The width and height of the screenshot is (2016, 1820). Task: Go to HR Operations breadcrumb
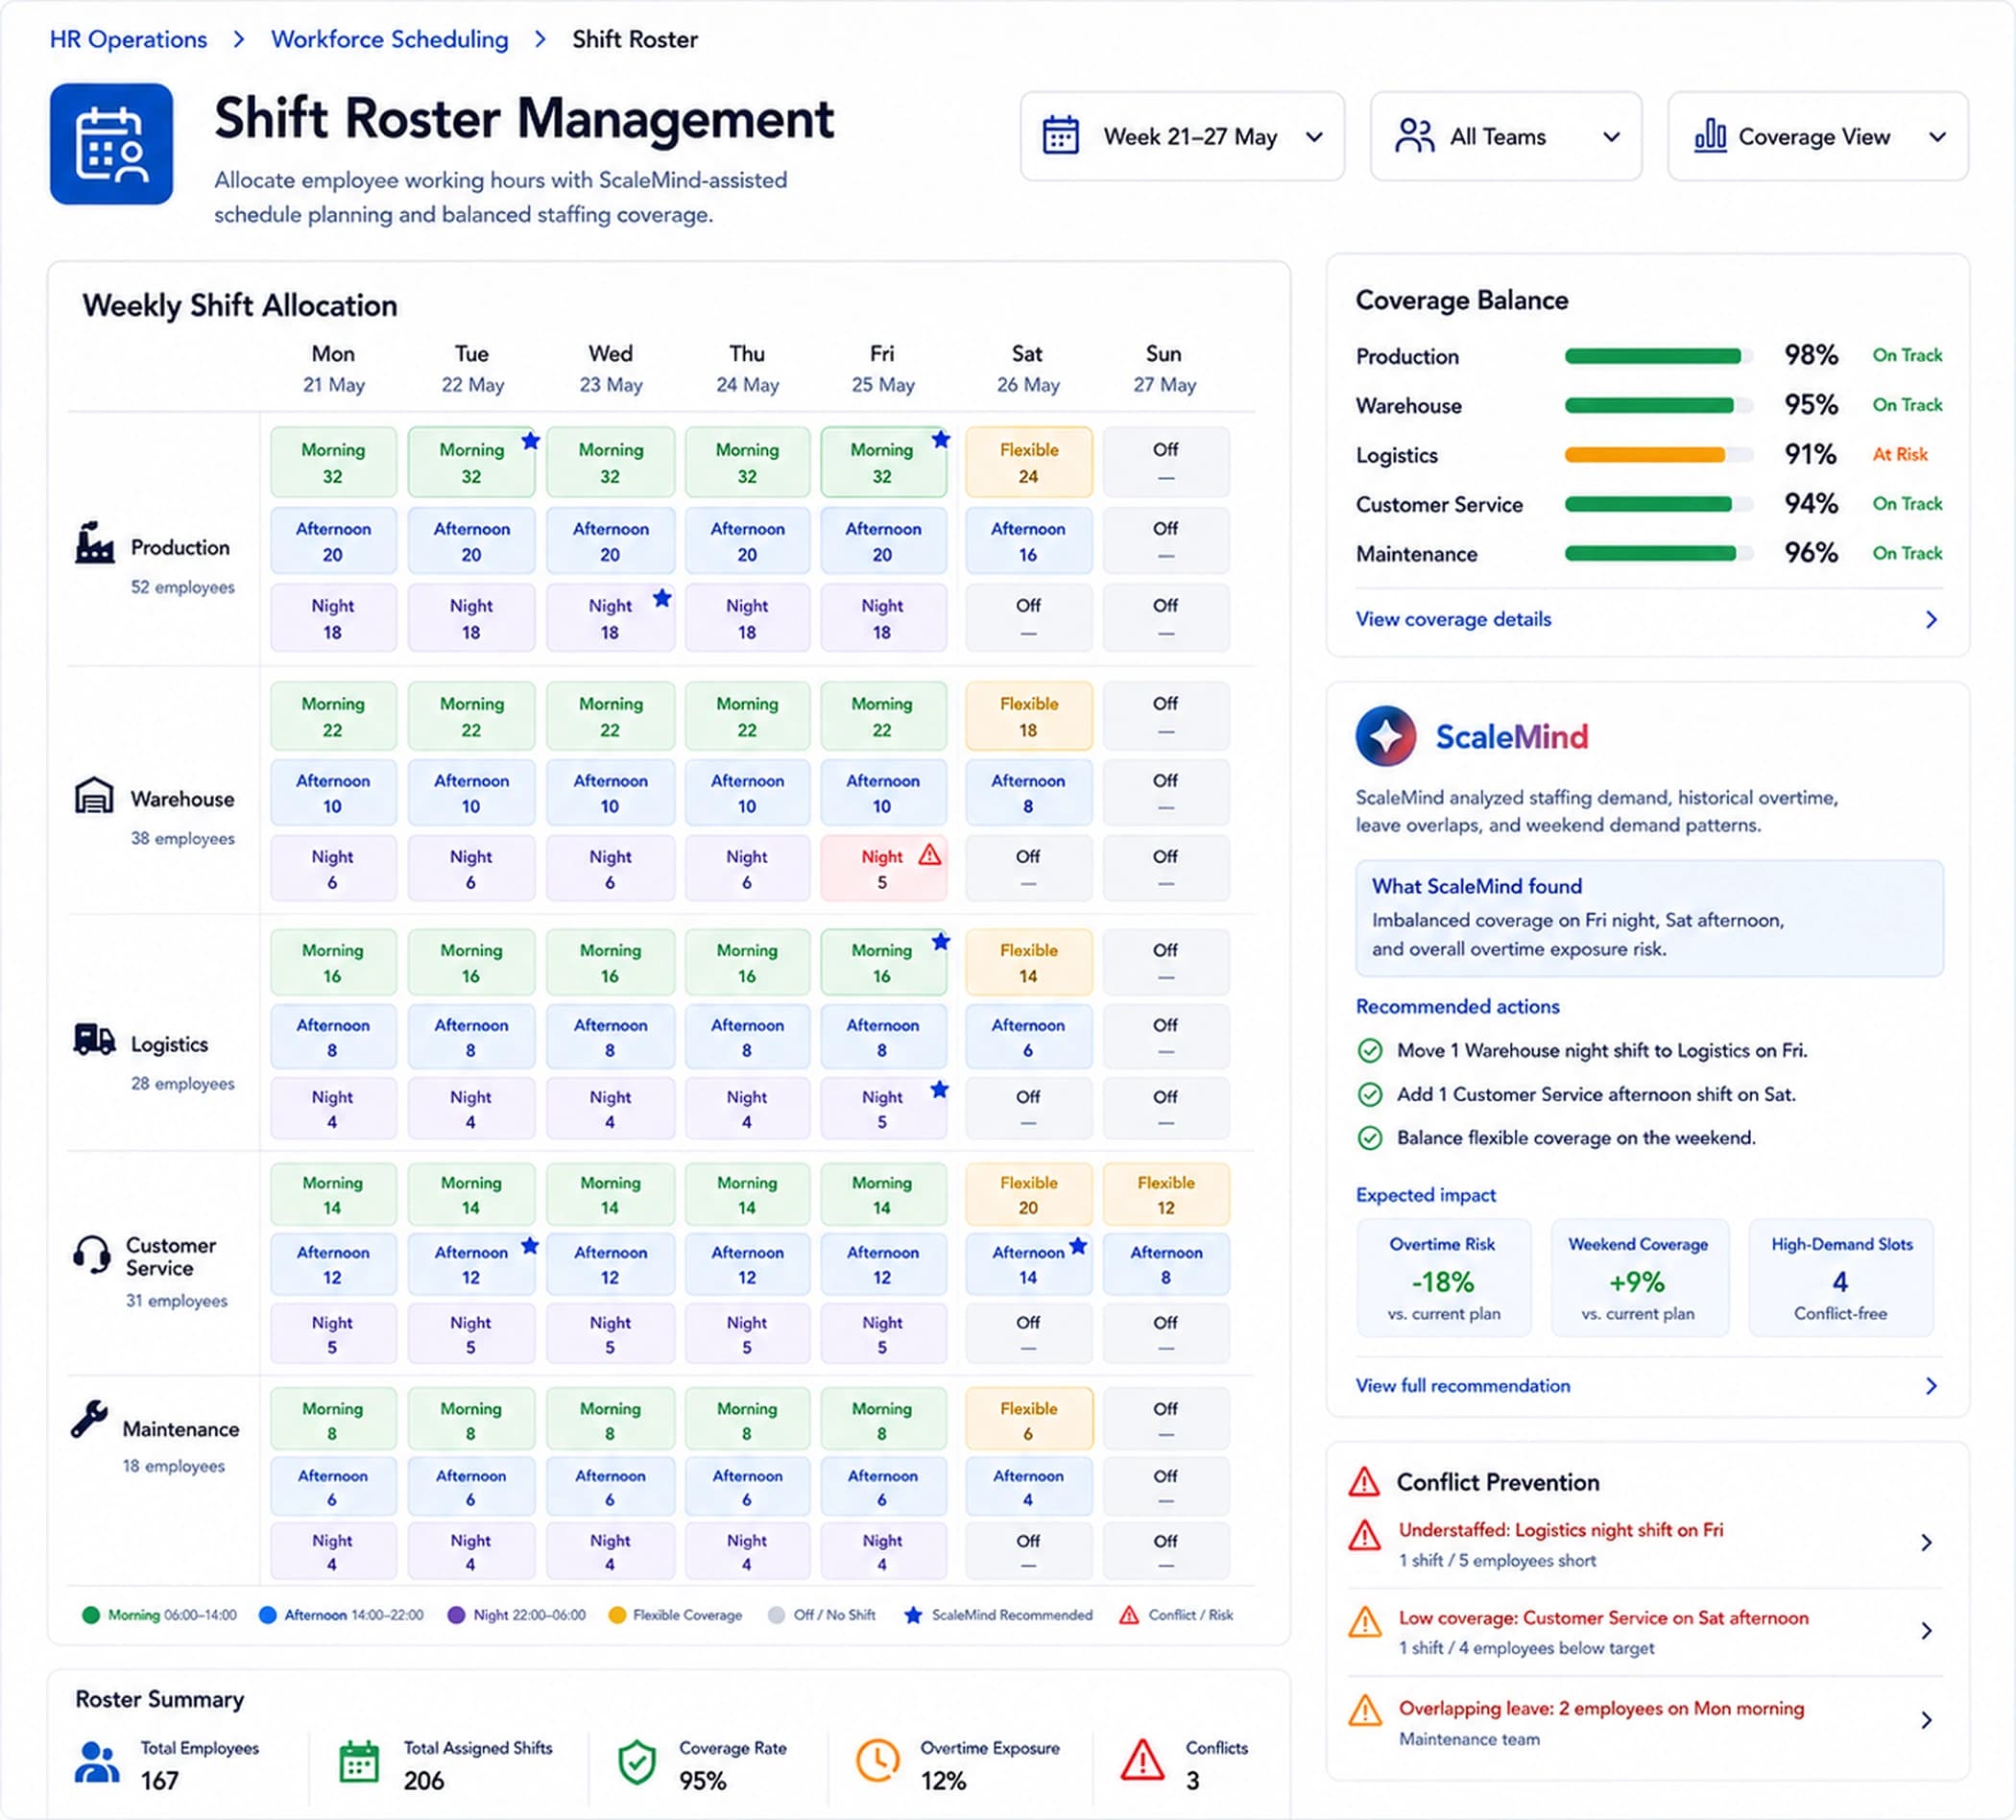tap(128, 39)
